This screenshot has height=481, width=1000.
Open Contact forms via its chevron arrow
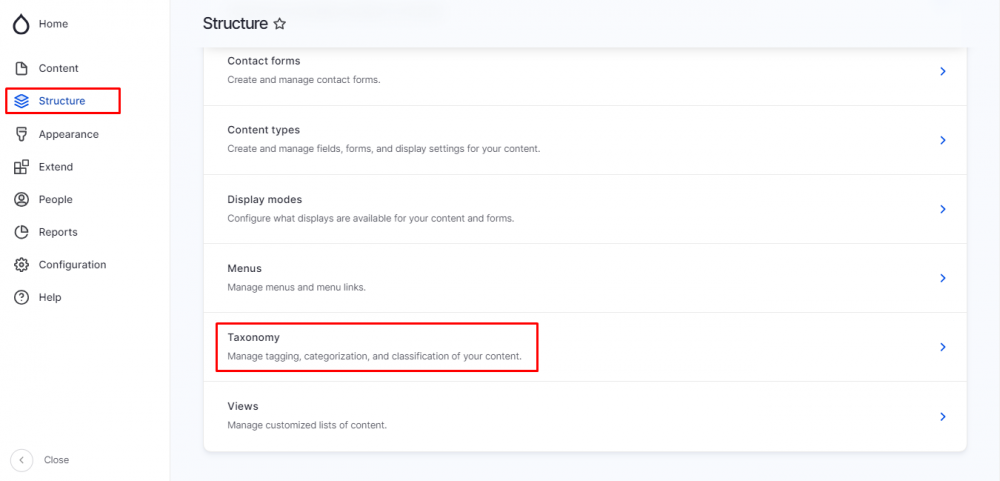[942, 72]
